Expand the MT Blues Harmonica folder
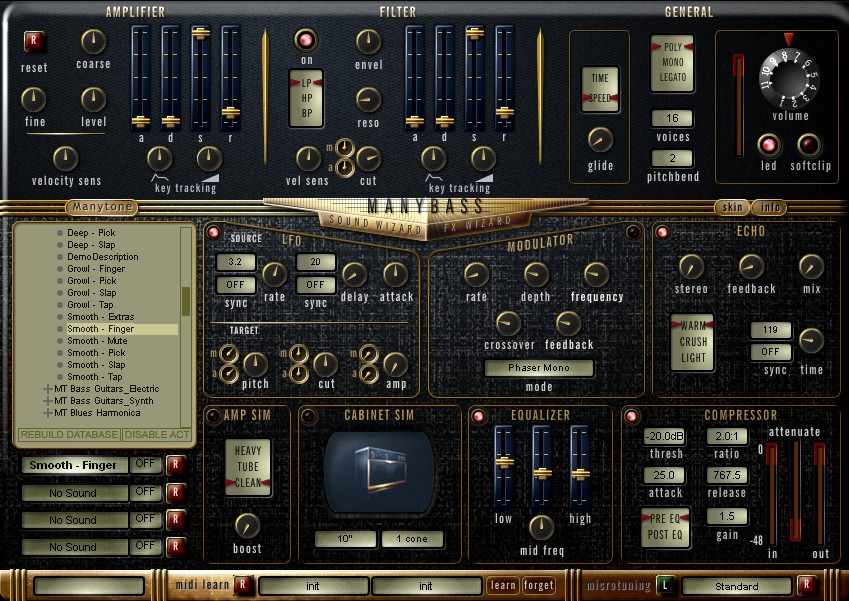The image size is (849, 601). (x=48, y=413)
